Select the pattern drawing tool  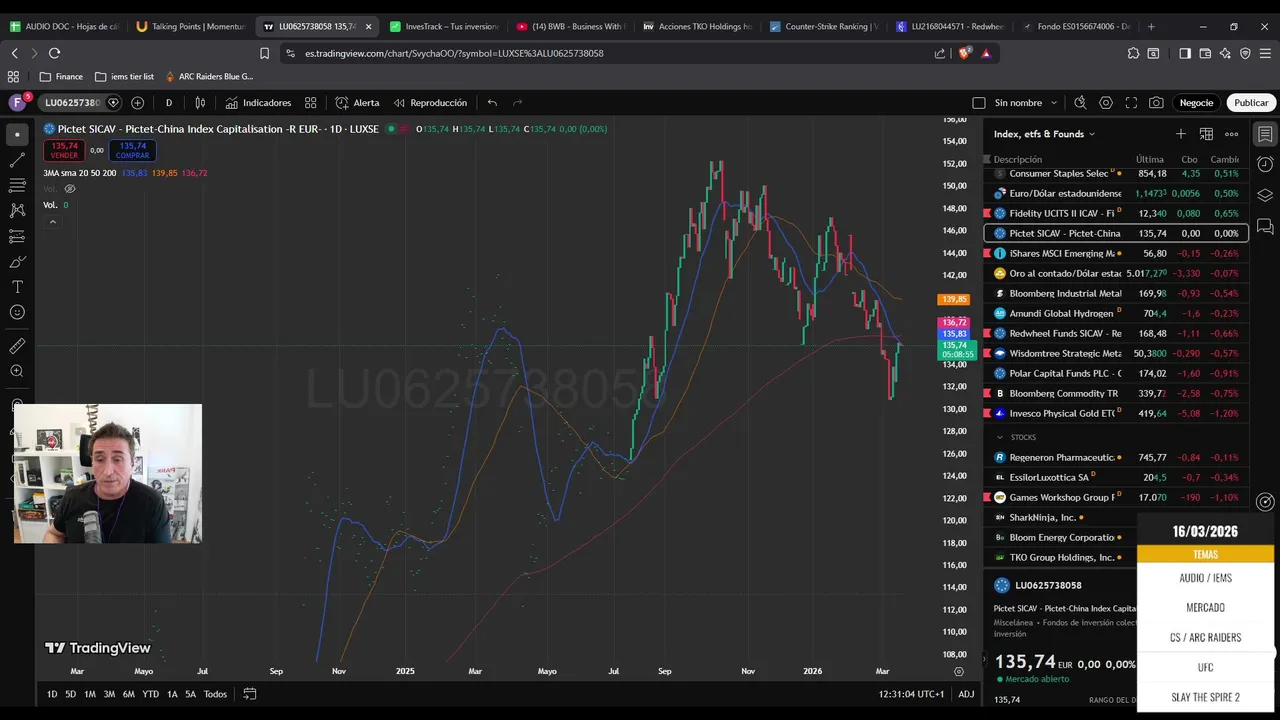click(x=17, y=211)
